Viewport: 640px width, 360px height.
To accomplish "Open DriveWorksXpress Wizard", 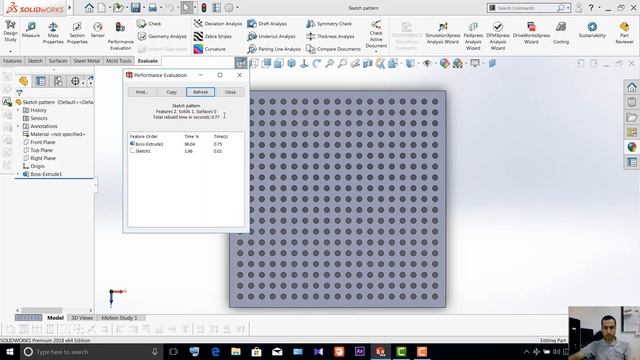I will click(x=531, y=33).
